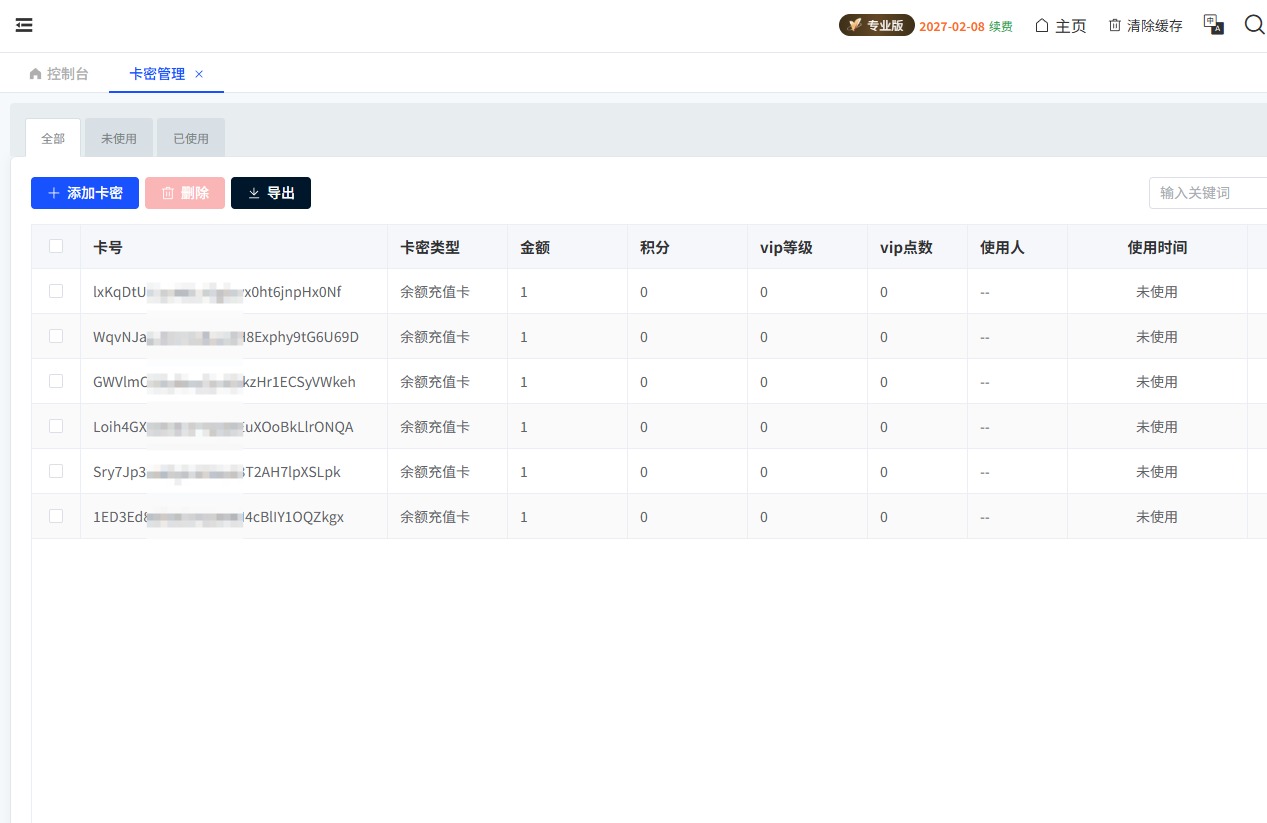Collapse the sidebar menu via hamburger icon
This screenshot has height=823, width=1267.
tap(24, 25)
